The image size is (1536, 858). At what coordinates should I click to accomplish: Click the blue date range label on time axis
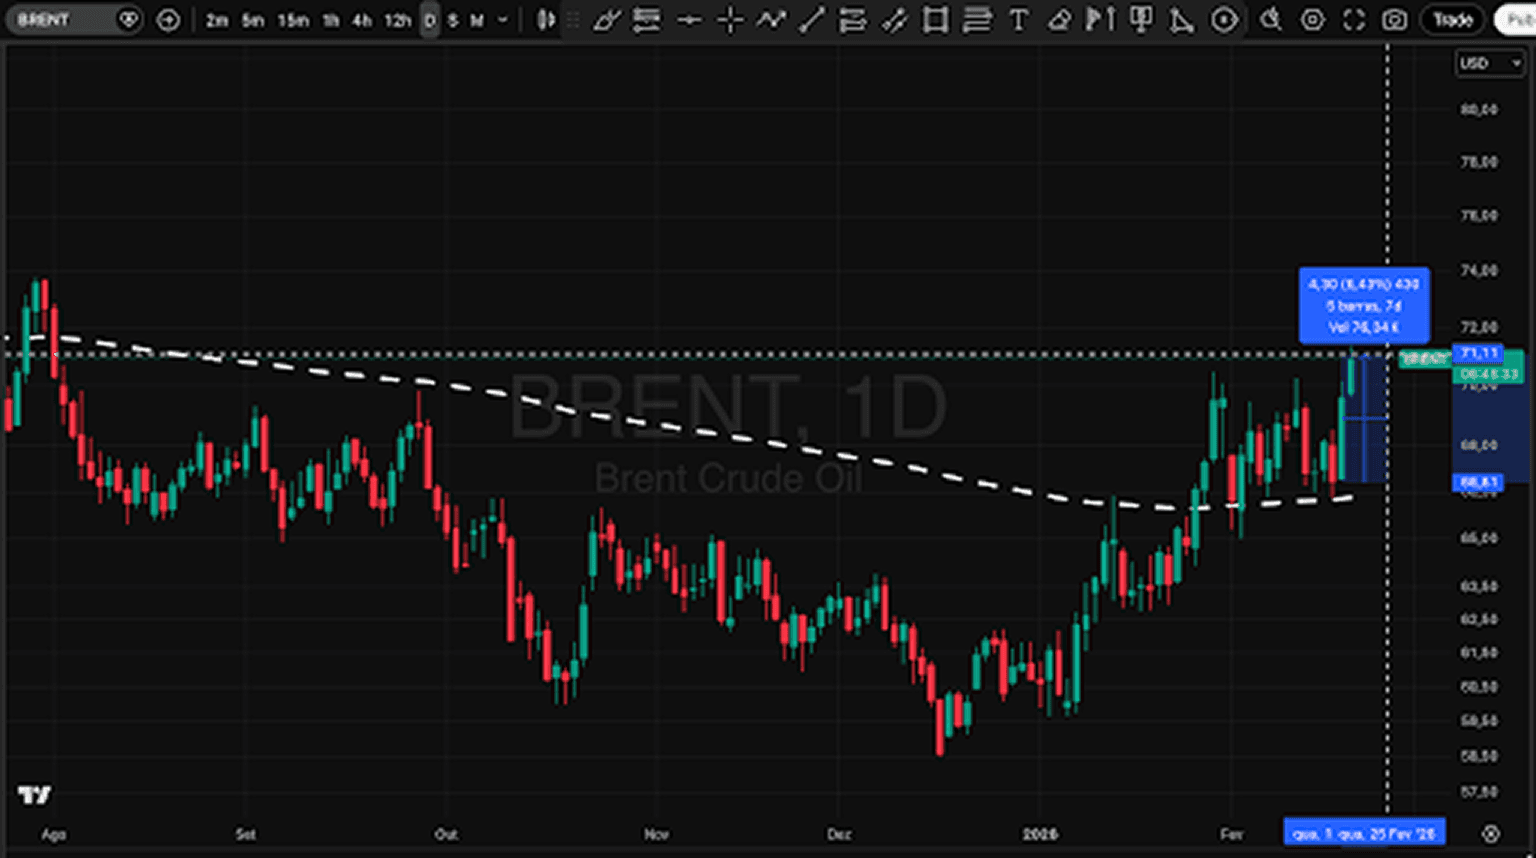point(1365,833)
